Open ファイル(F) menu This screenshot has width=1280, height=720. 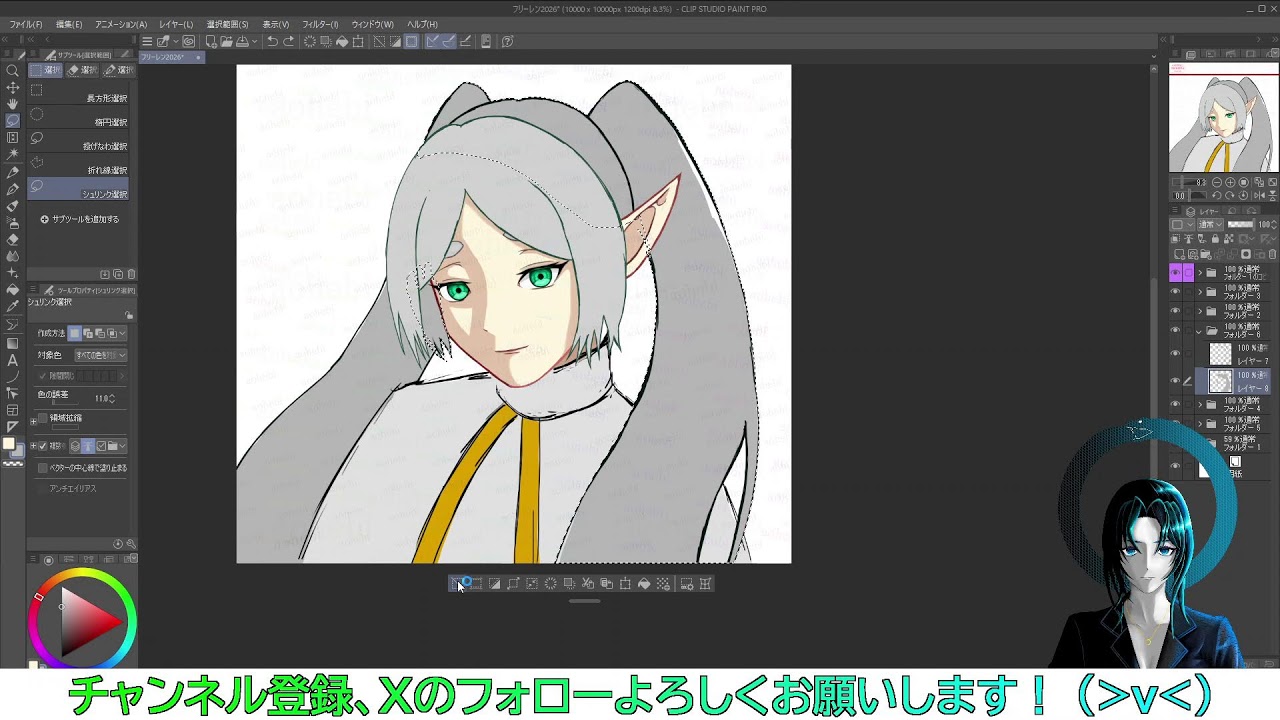pos(26,24)
